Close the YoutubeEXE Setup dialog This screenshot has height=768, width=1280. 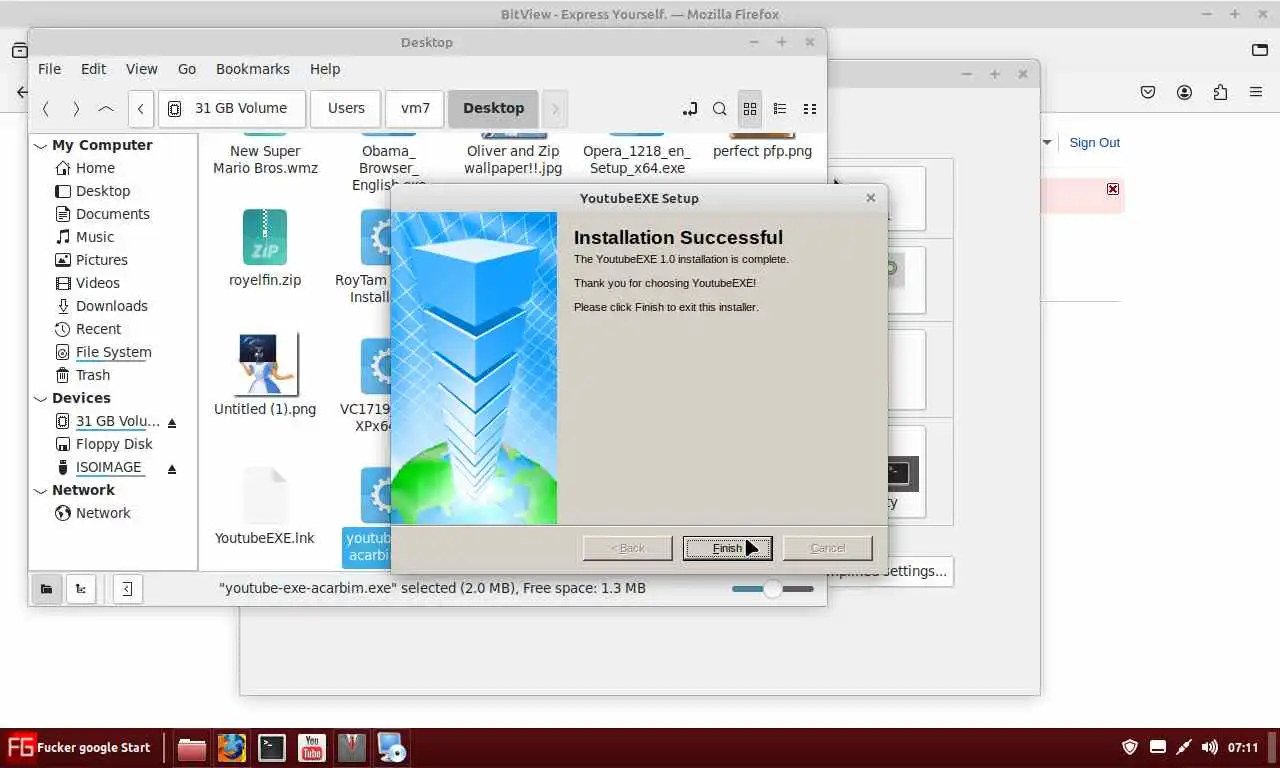[870, 198]
